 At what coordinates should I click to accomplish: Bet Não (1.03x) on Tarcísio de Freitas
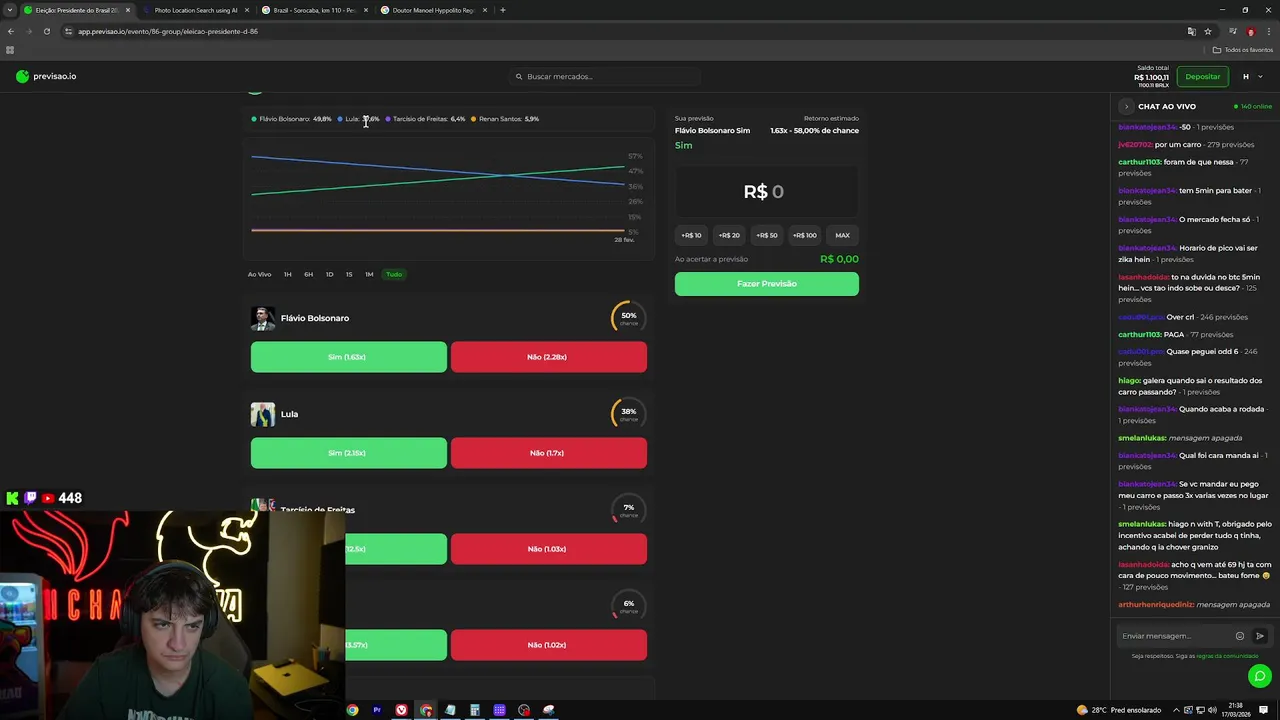[x=548, y=549]
